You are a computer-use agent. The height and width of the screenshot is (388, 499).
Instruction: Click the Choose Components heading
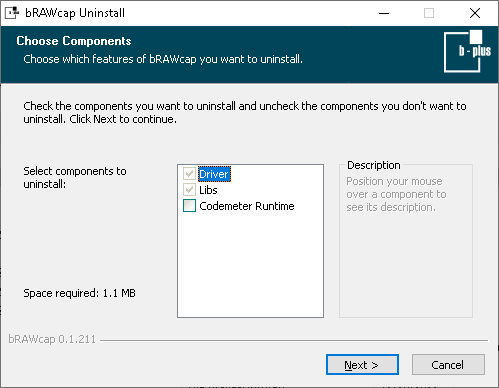[74, 41]
